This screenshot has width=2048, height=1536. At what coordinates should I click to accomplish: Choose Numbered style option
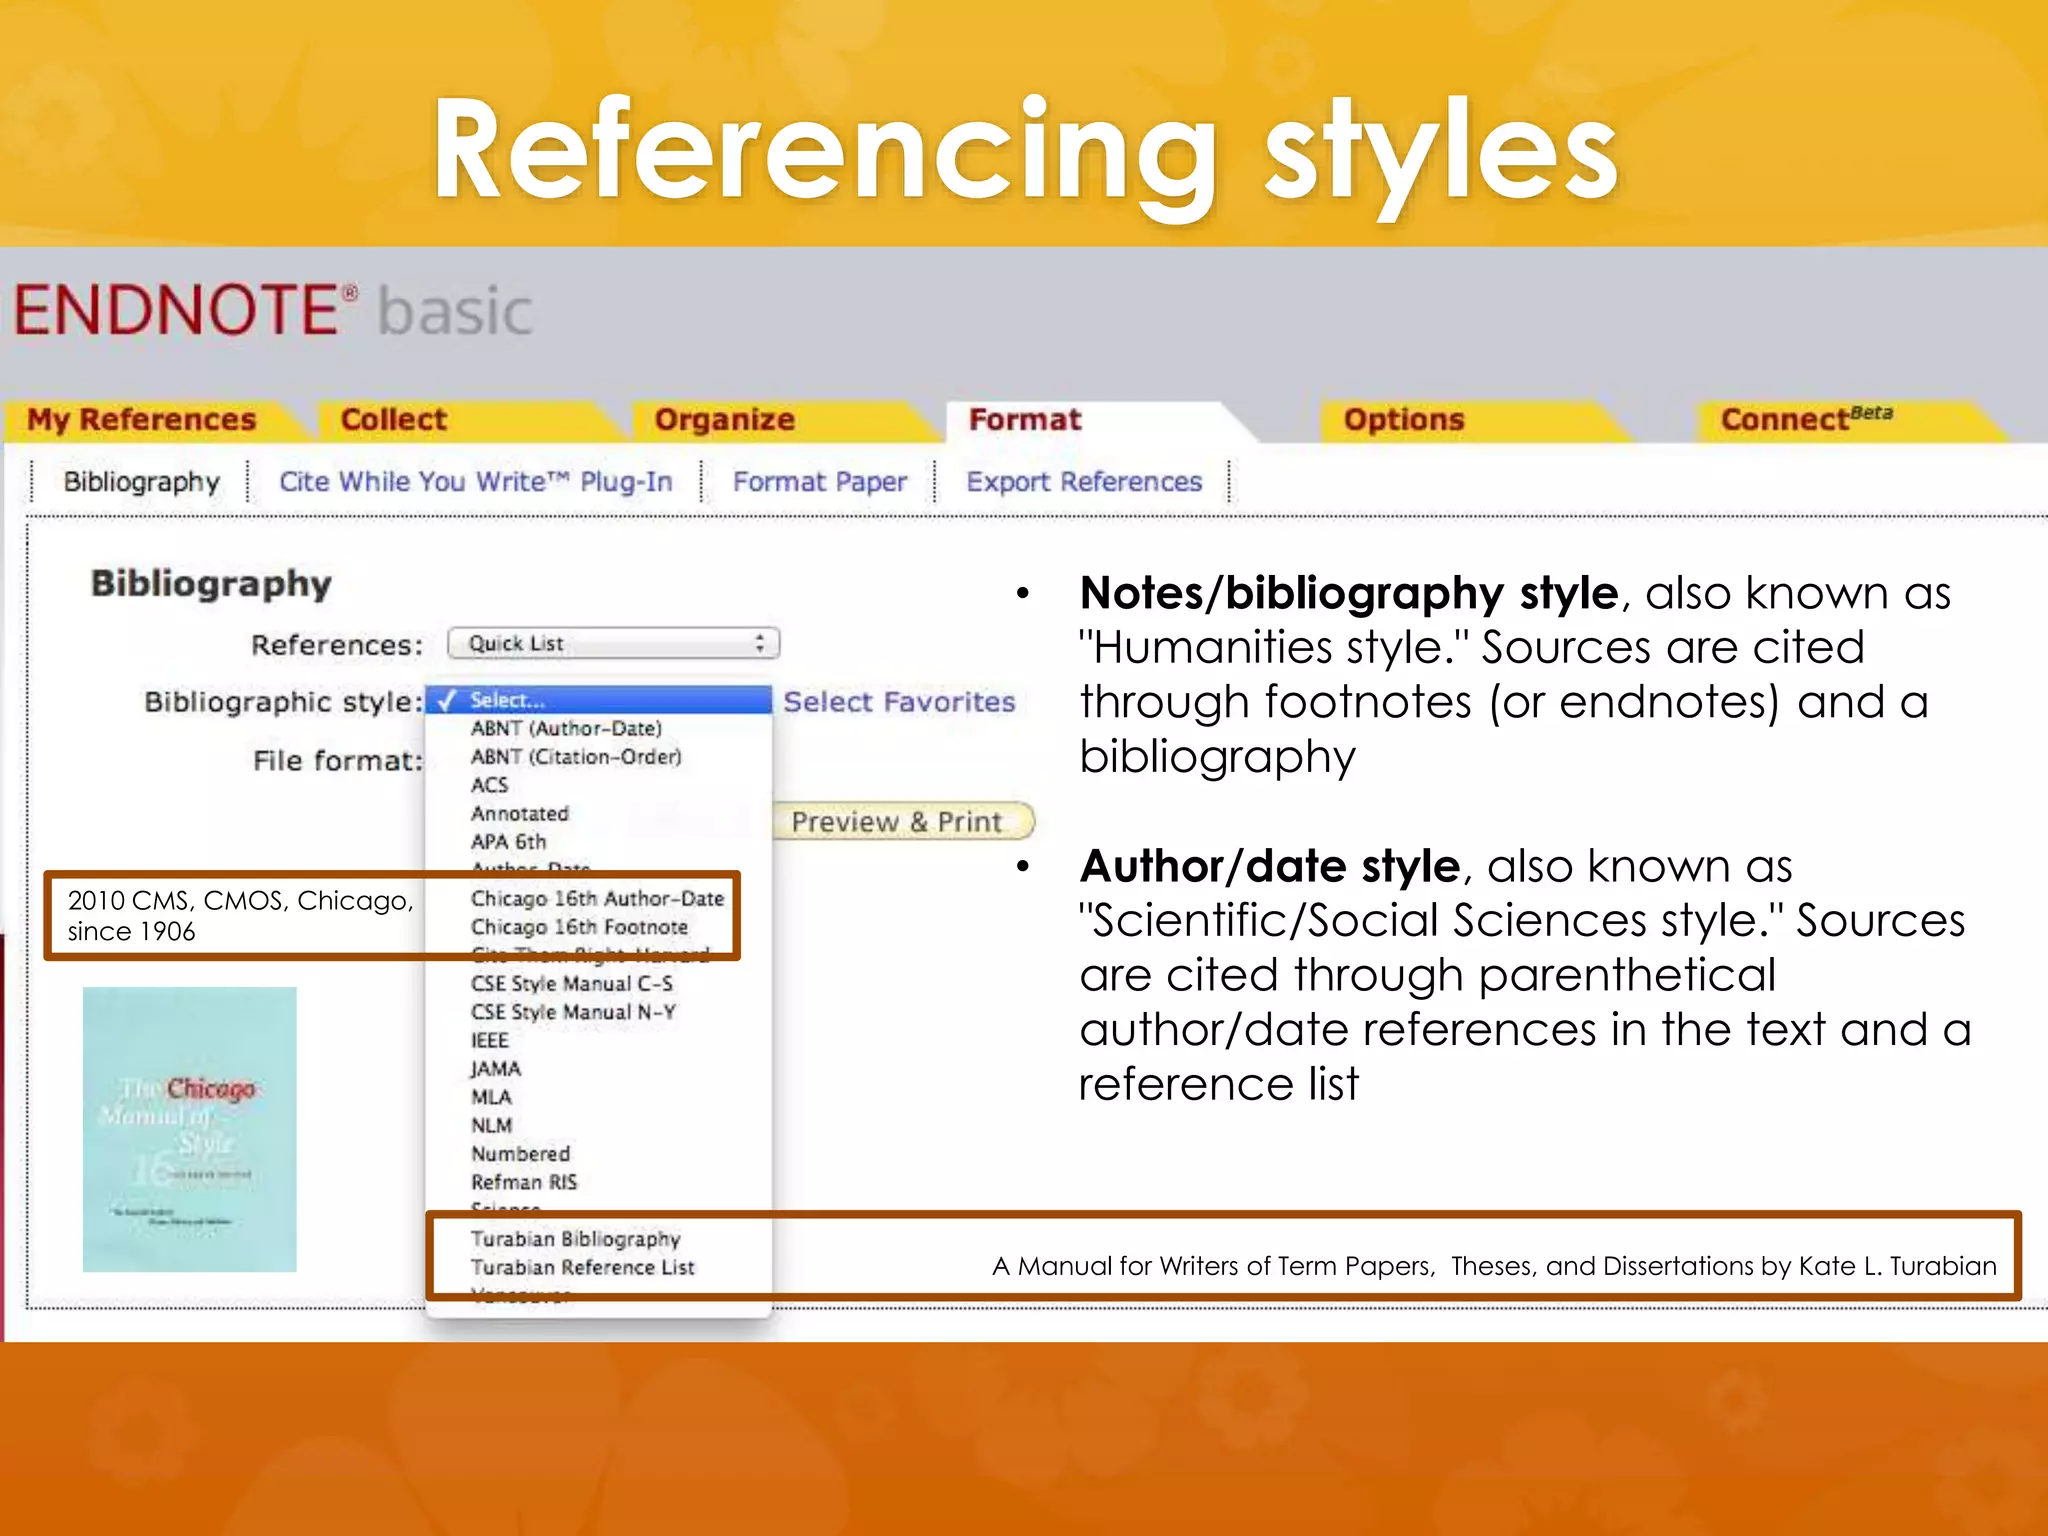[521, 1154]
